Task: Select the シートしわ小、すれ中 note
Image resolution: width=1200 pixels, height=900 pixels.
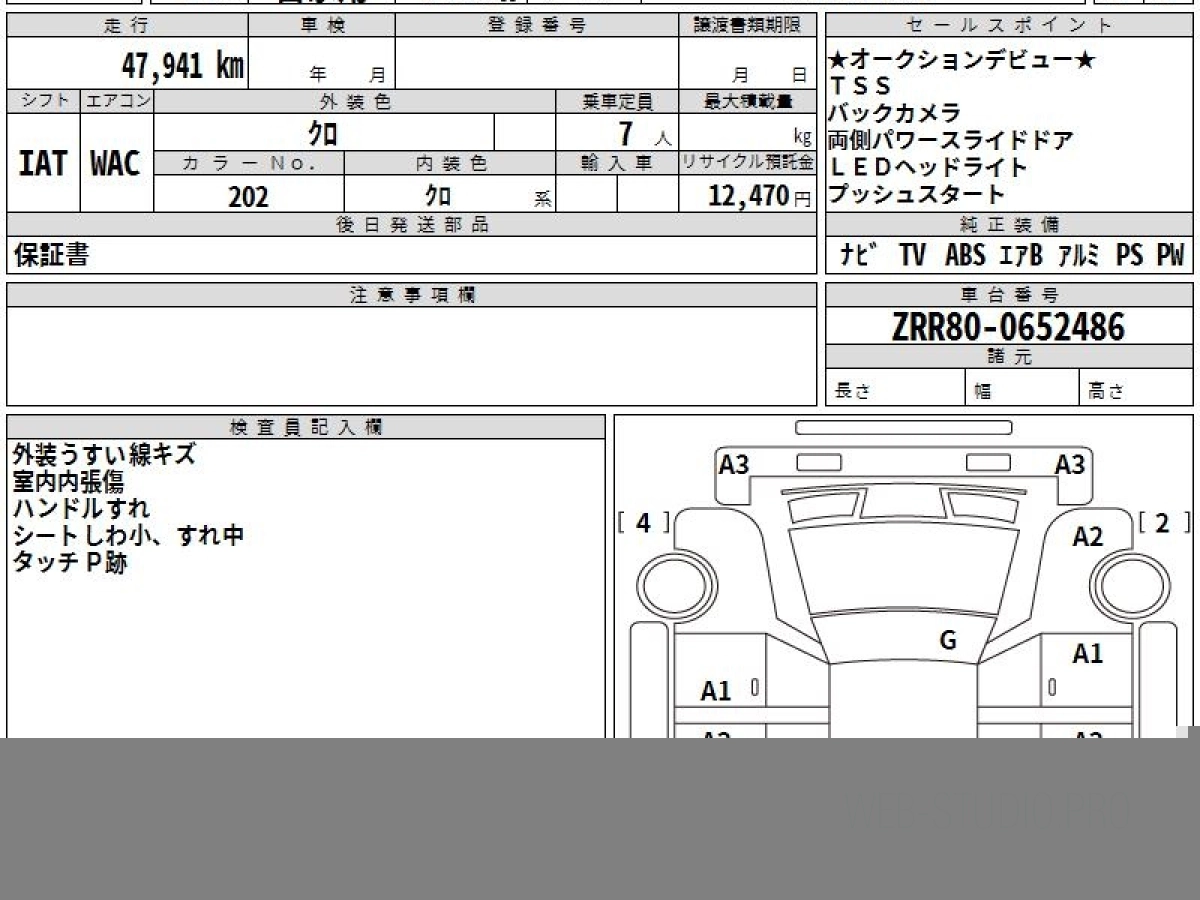Action: click(128, 536)
